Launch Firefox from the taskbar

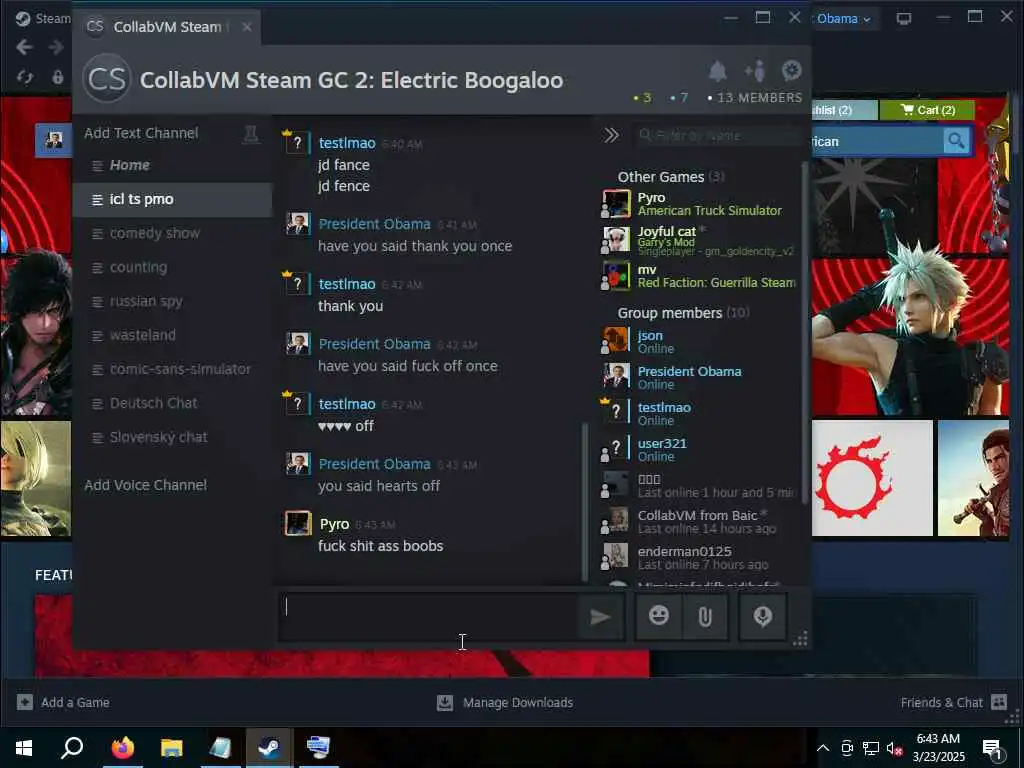122,747
